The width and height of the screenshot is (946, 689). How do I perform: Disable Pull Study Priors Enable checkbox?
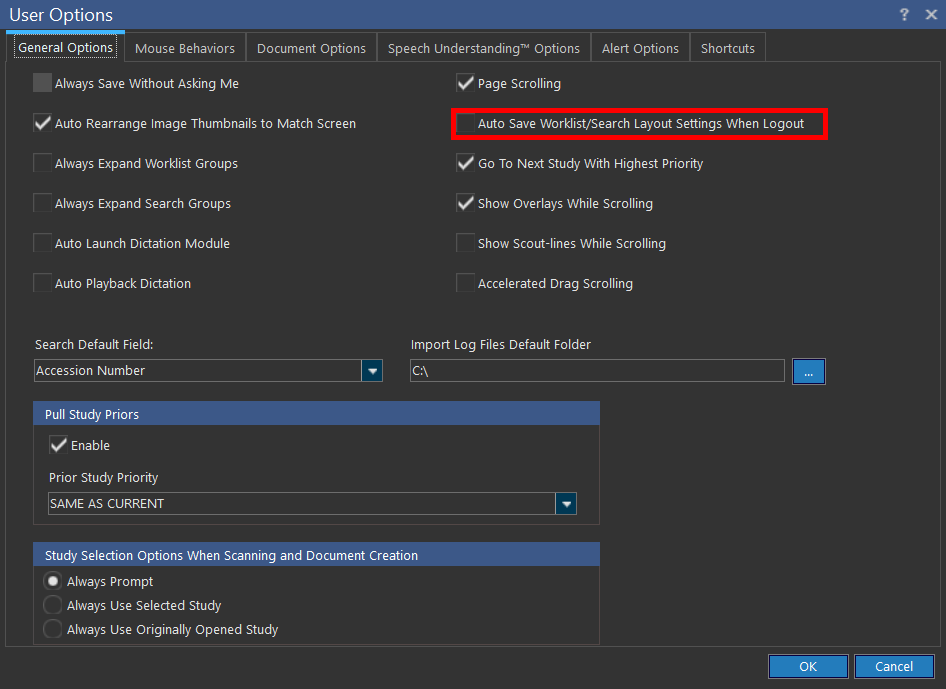(59, 445)
